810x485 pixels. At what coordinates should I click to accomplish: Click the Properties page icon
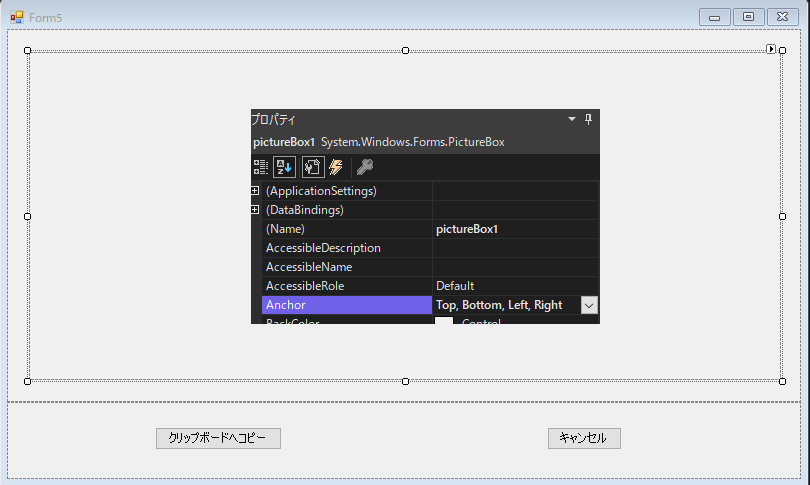tap(313, 167)
